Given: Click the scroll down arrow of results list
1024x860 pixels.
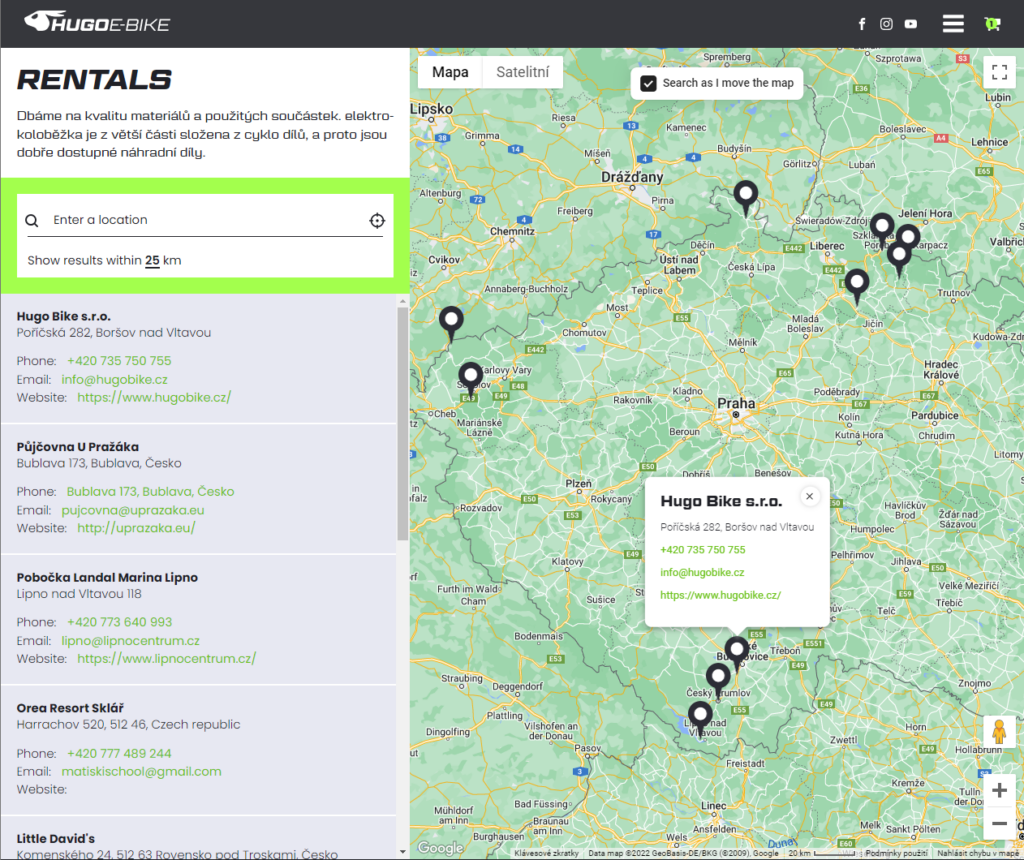Looking at the screenshot, I should click(402, 852).
